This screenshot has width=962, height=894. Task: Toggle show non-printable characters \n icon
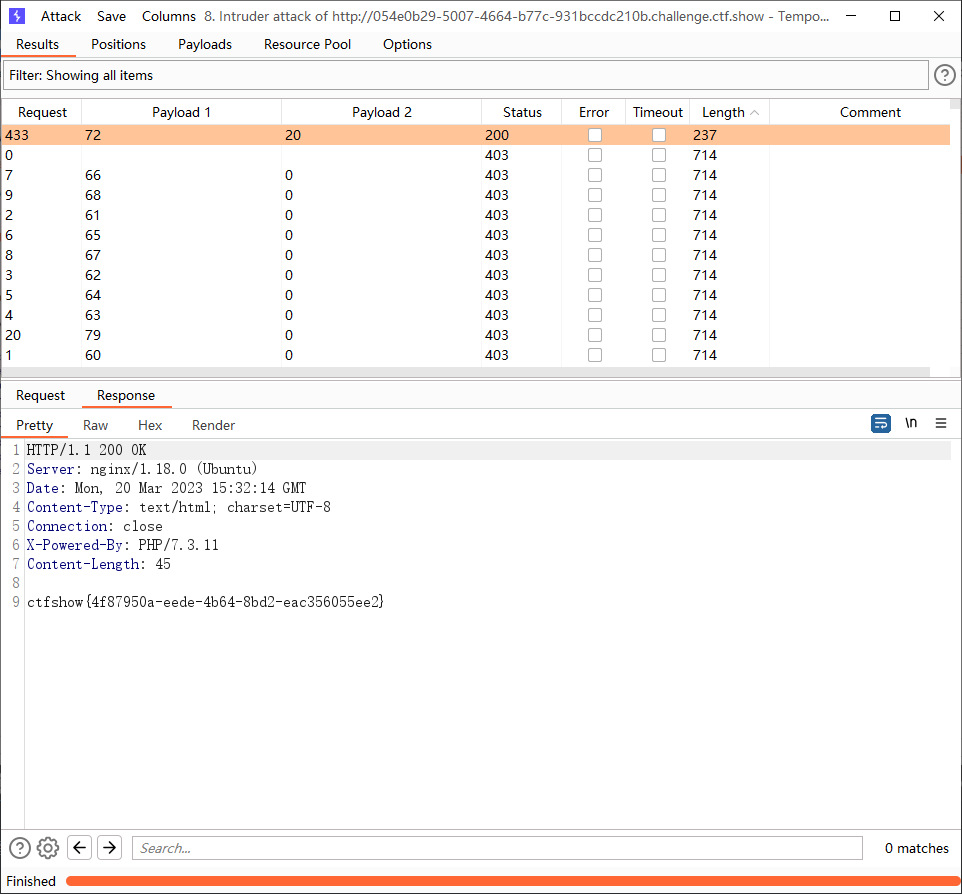pyautogui.click(x=911, y=423)
